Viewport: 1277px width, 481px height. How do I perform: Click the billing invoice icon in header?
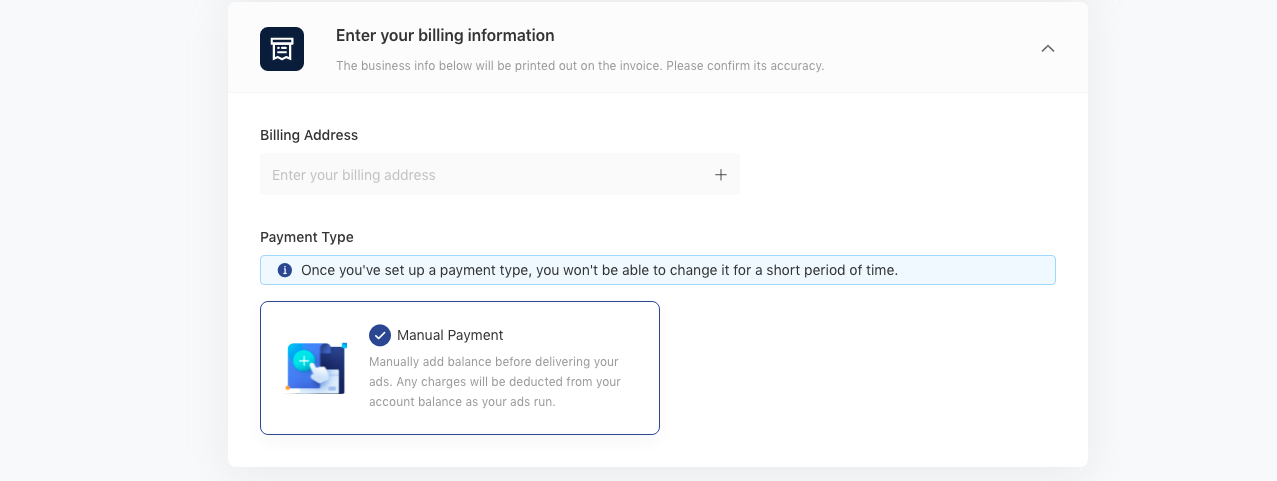point(282,49)
